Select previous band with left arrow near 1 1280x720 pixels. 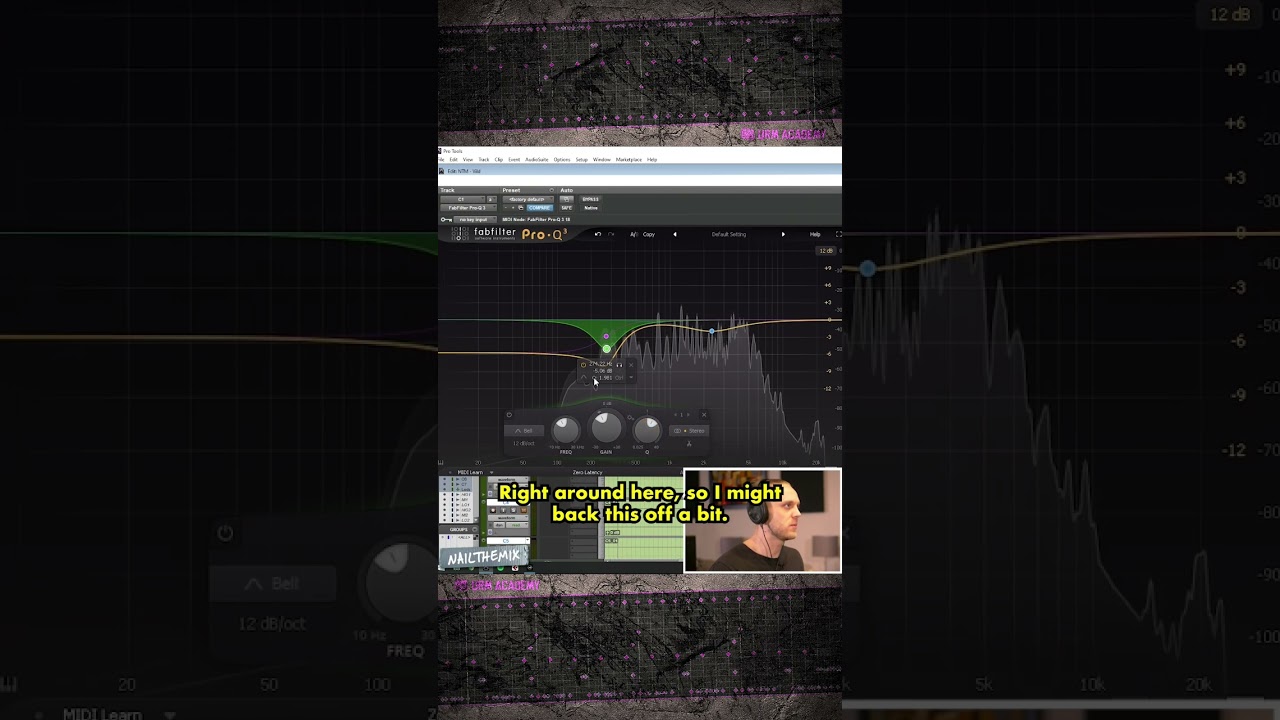click(675, 415)
